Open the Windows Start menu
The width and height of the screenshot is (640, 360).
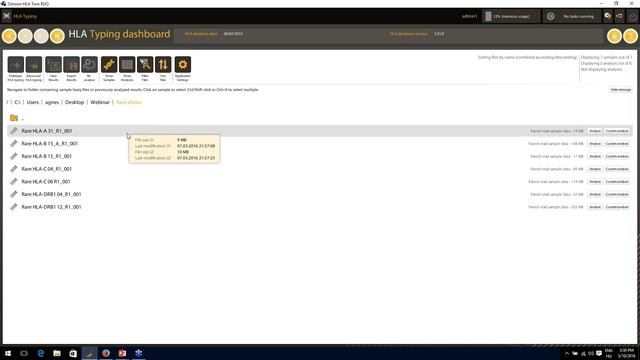point(8,353)
